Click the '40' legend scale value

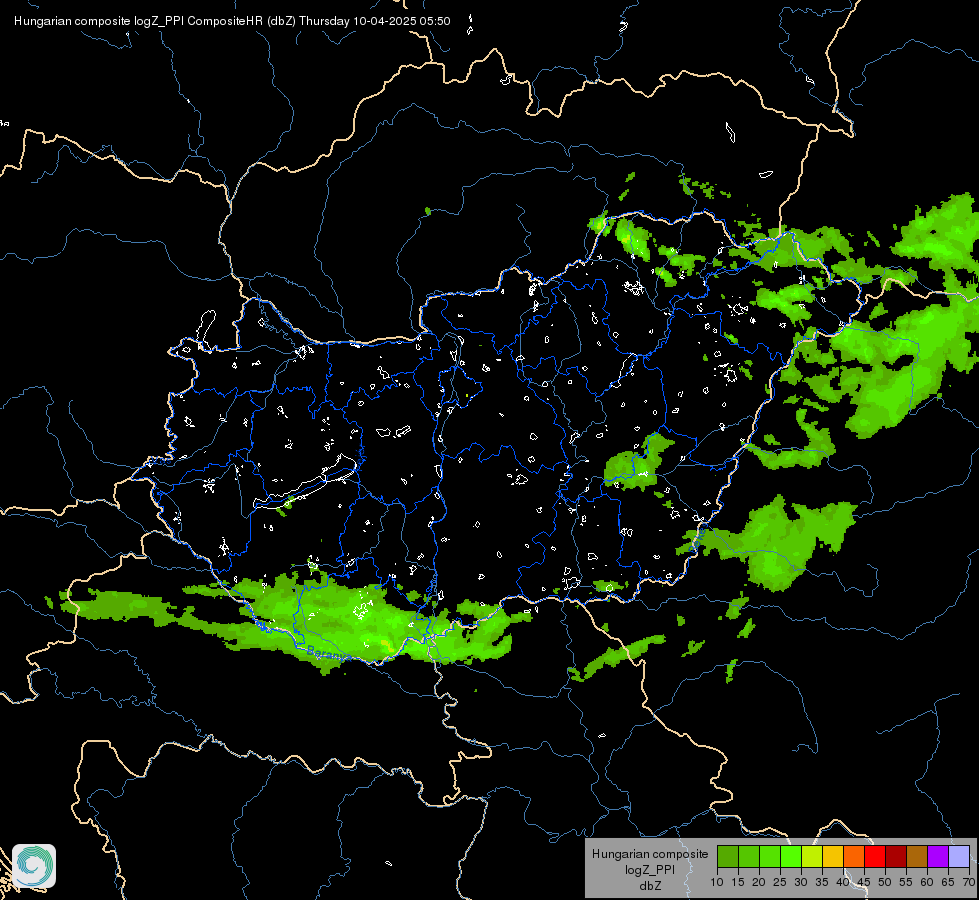coord(843,883)
